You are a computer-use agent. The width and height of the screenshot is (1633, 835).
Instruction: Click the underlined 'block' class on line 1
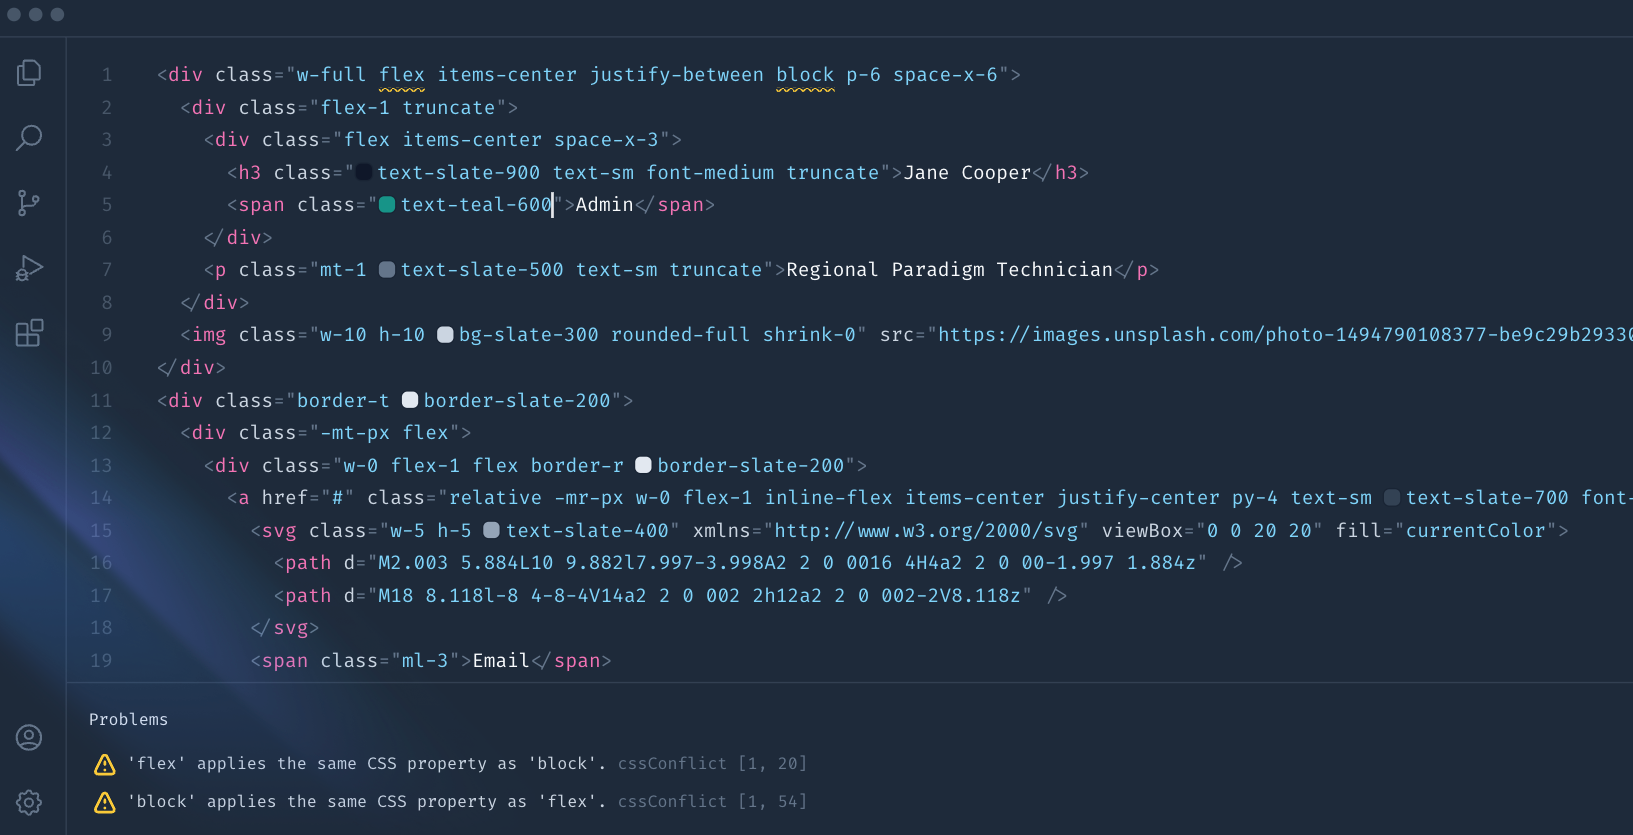pos(805,76)
